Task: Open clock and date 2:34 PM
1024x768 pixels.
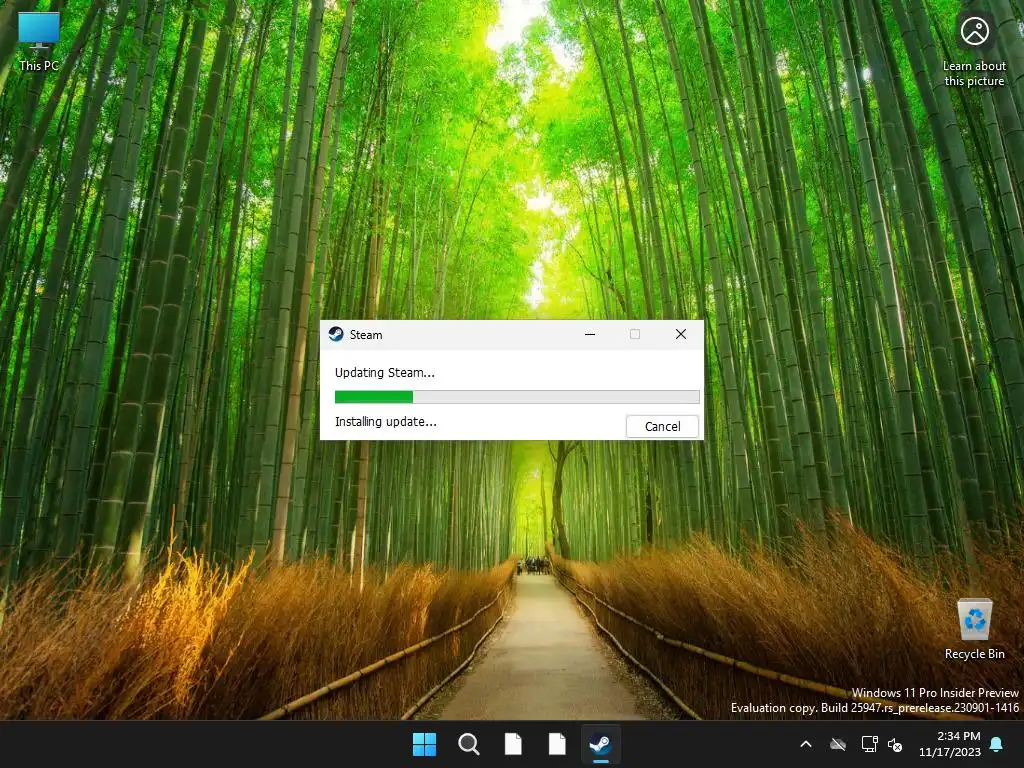Action: (x=950, y=744)
